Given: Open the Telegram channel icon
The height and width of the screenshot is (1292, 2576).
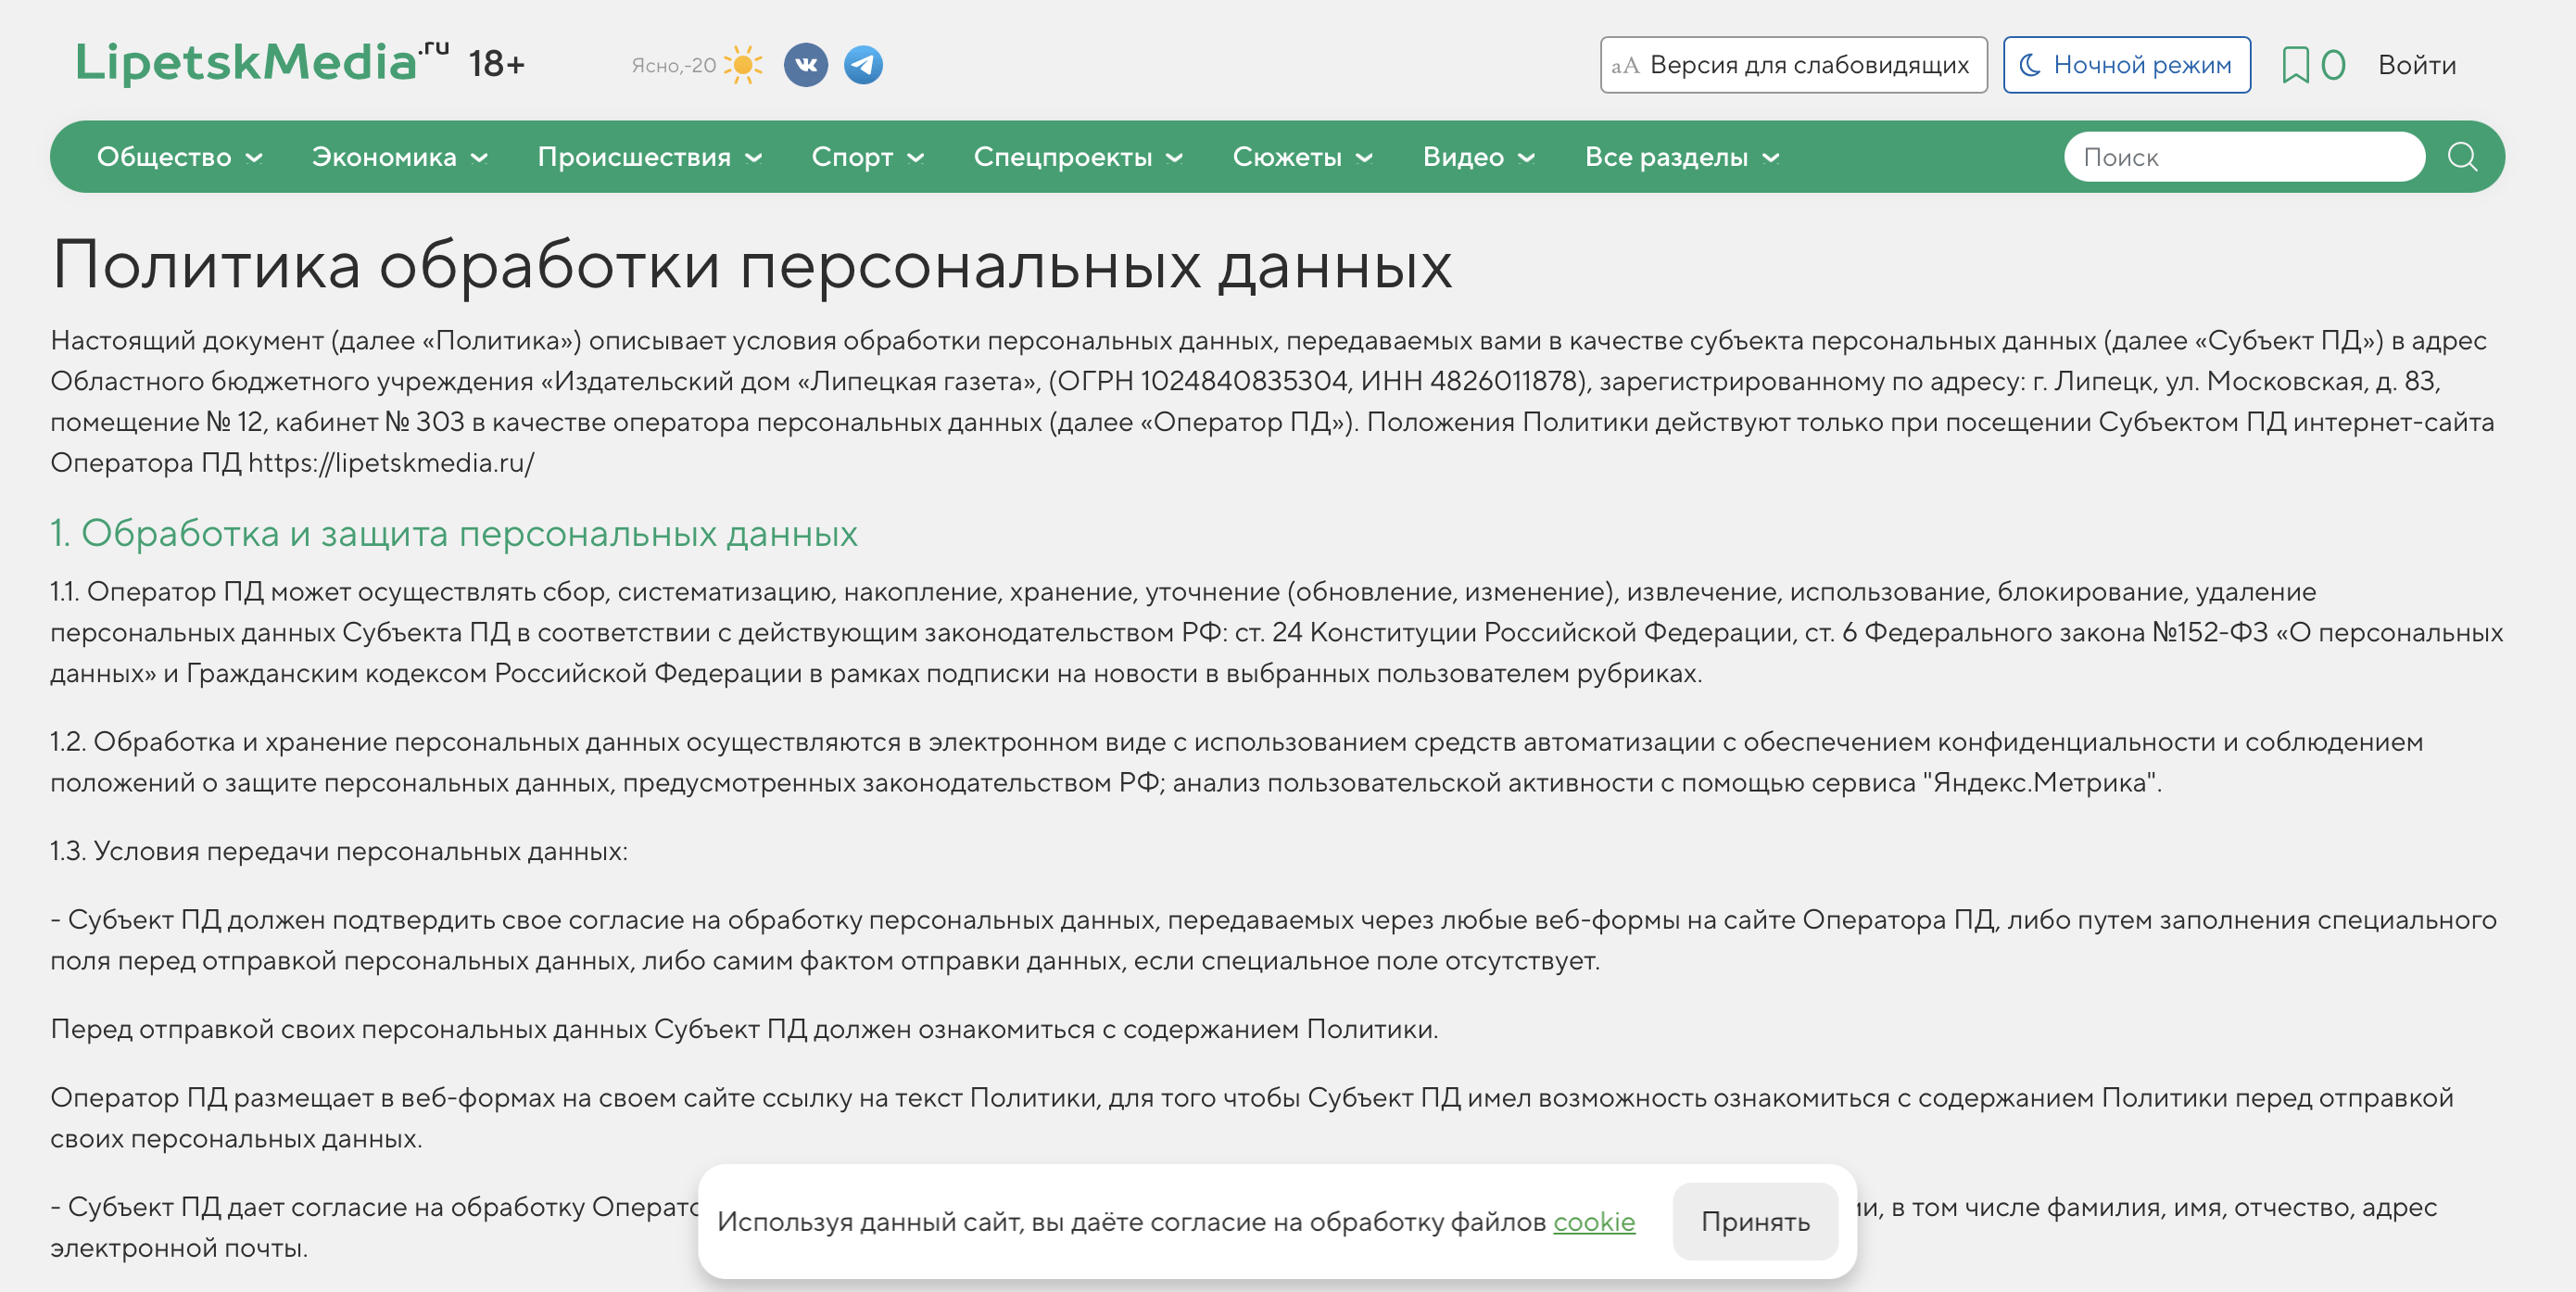Looking at the screenshot, I should pyautogui.click(x=863, y=65).
